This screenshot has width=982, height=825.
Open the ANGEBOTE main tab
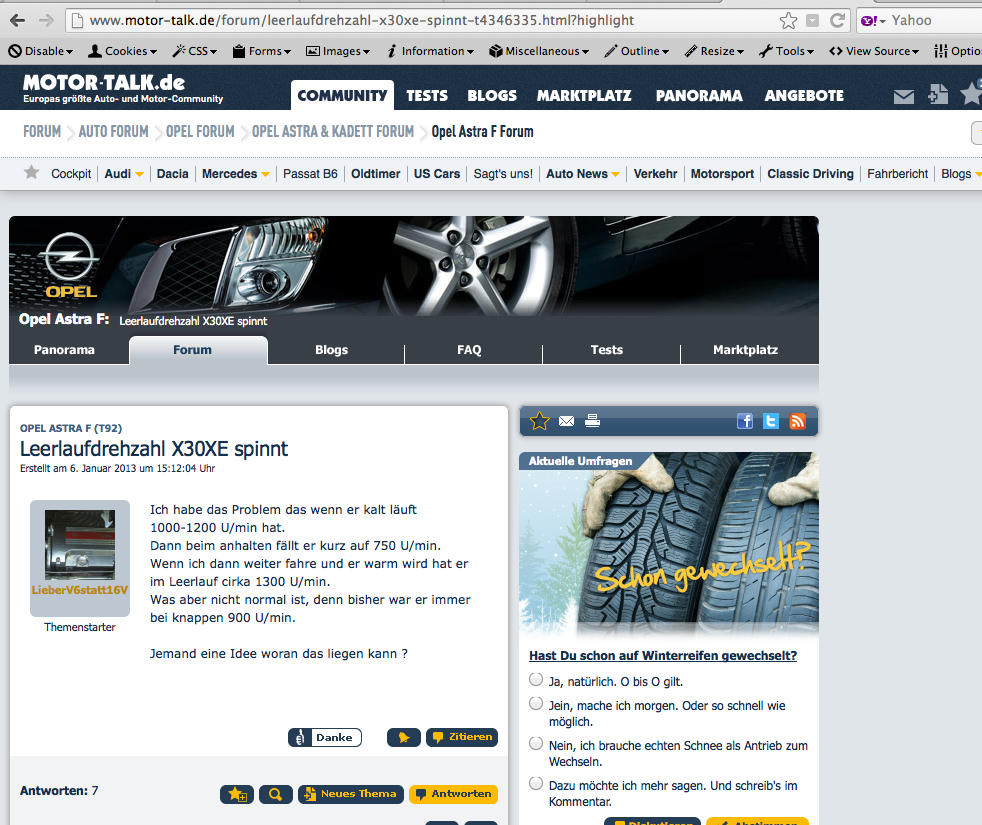pyautogui.click(x=804, y=96)
